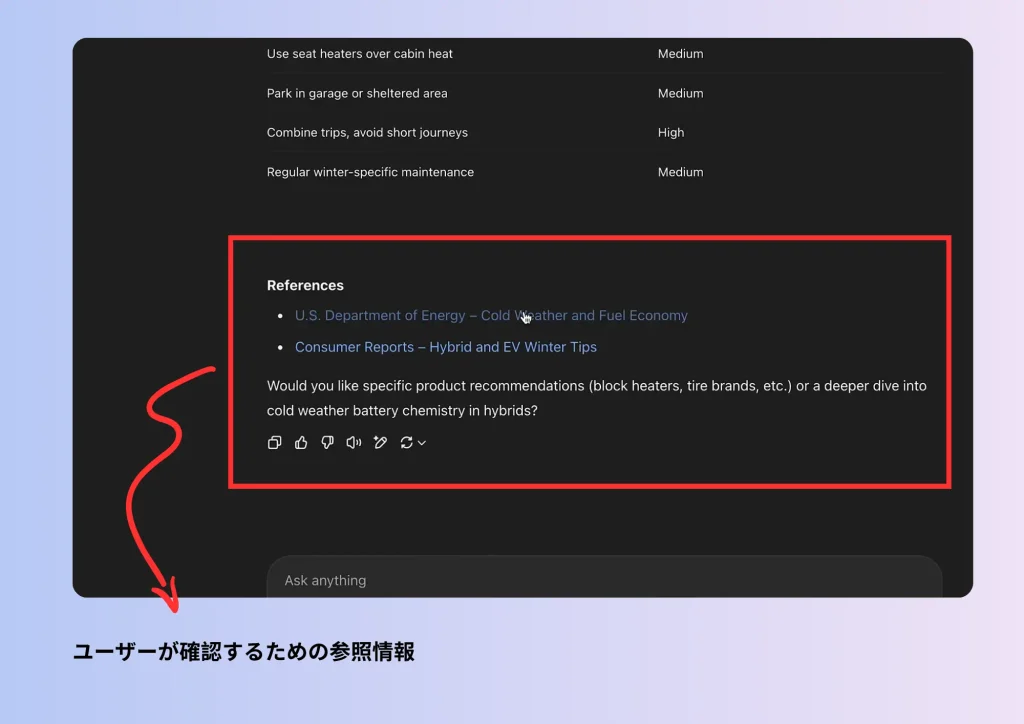The width and height of the screenshot is (1024, 724).
Task: Click the 'High' value in the Combine trips row
Action: [671, 133]
